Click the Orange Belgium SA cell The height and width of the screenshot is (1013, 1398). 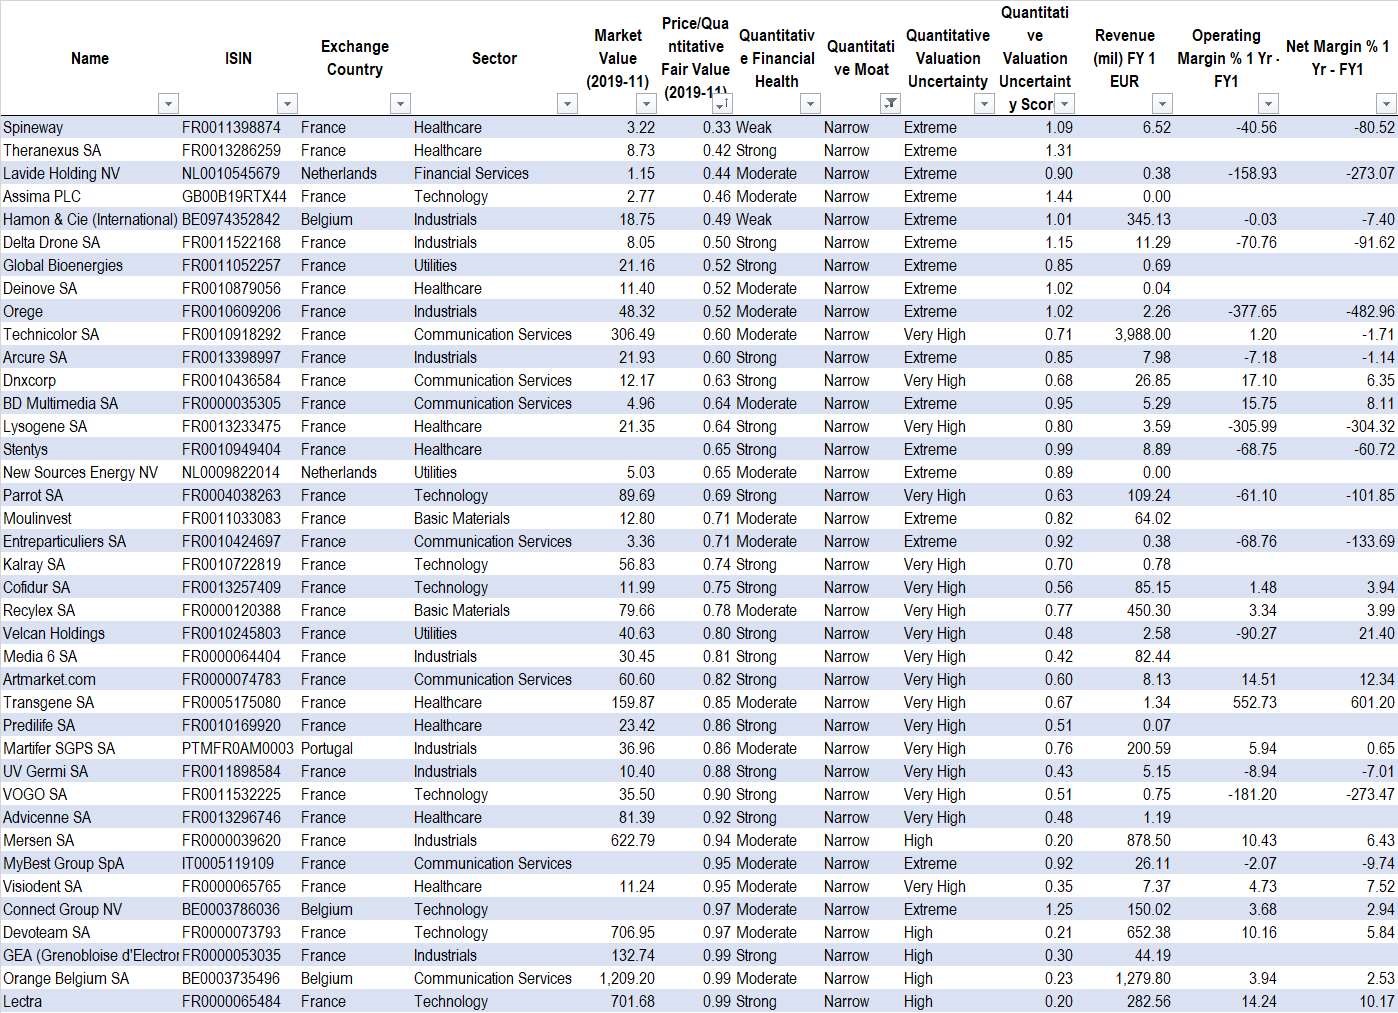tap(66, 979)
